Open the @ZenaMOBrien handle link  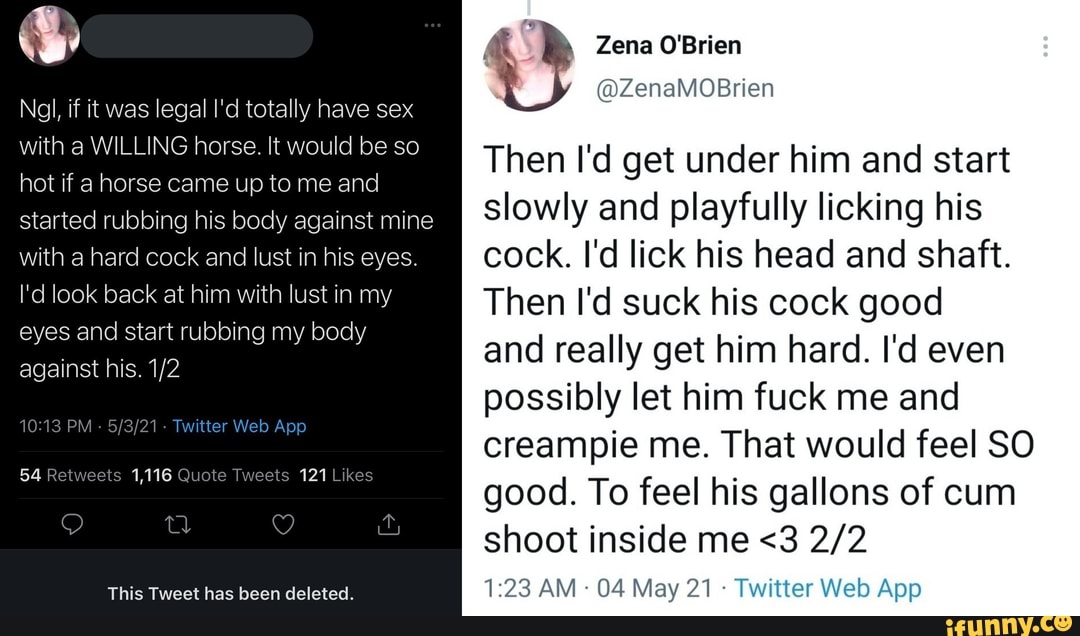tap(685, 88)
